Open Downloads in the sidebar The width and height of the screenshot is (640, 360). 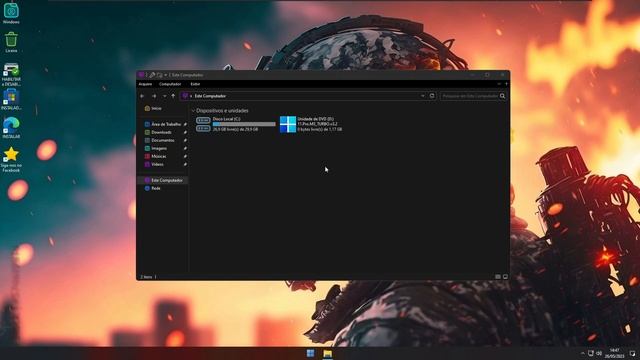point(158,132)
